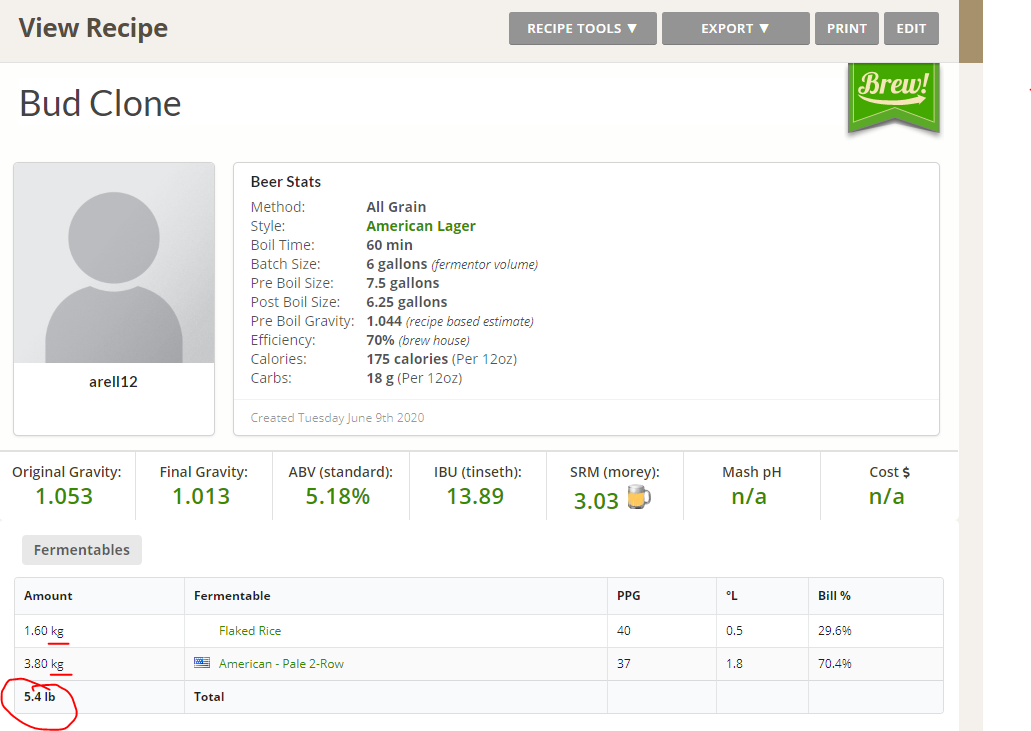Viewport: 1031px width, 731px height.
Task: Click the Edit button
Action: (910, 29)
